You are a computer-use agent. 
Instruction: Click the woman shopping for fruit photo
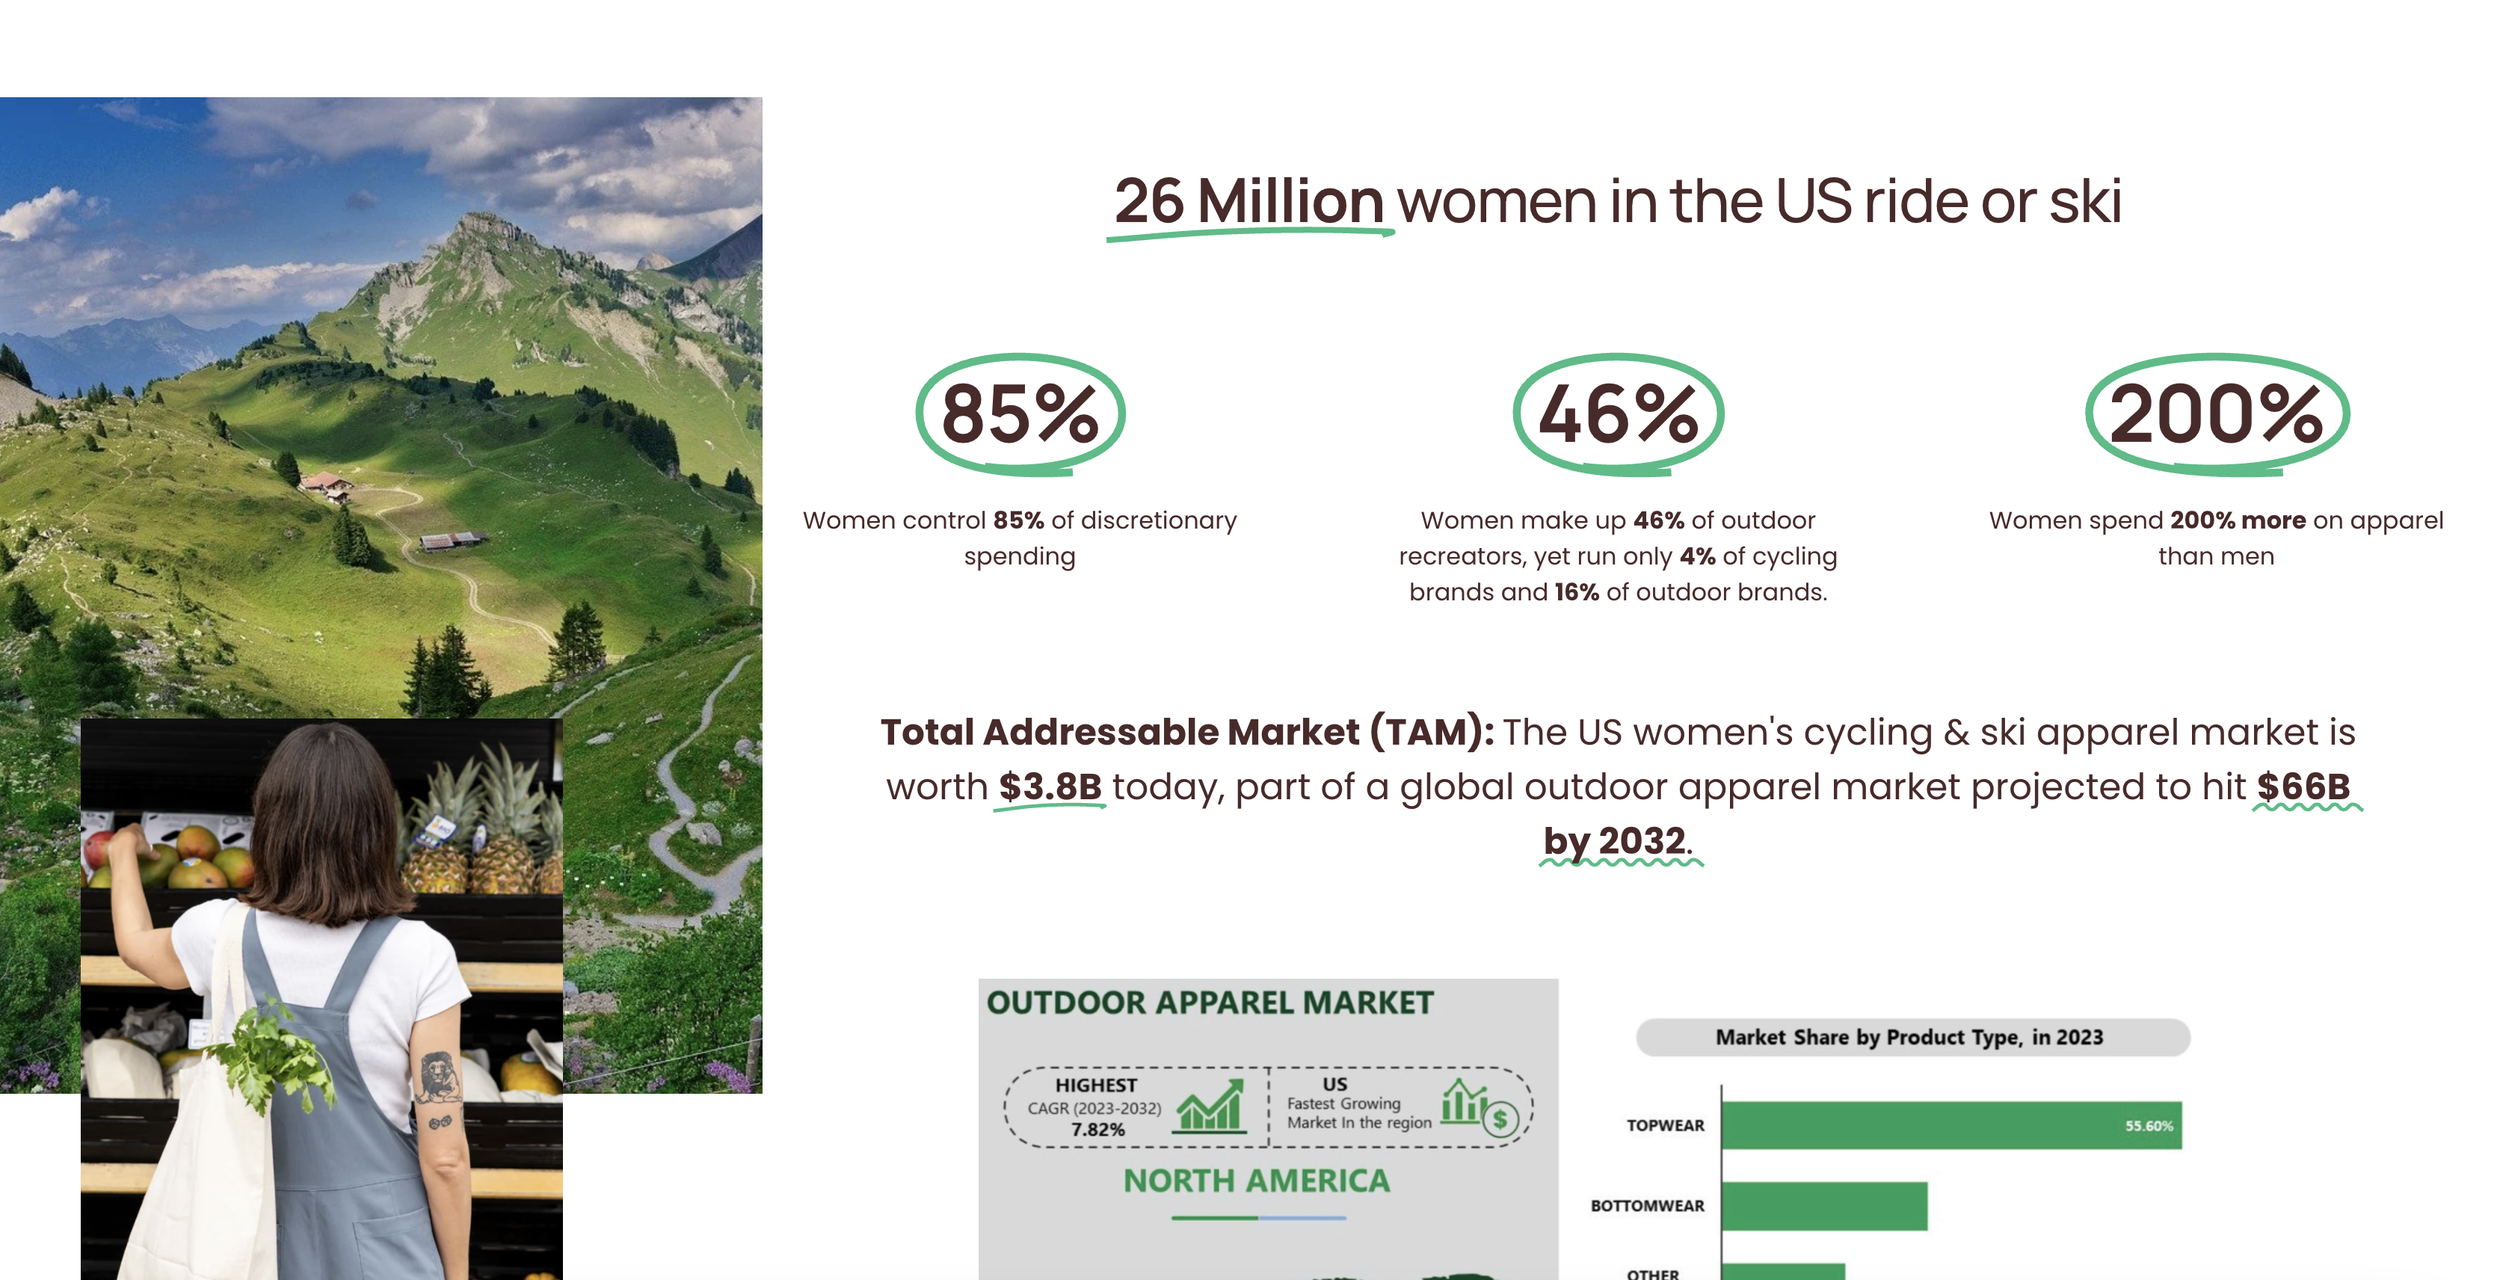tap(320, 1000)
